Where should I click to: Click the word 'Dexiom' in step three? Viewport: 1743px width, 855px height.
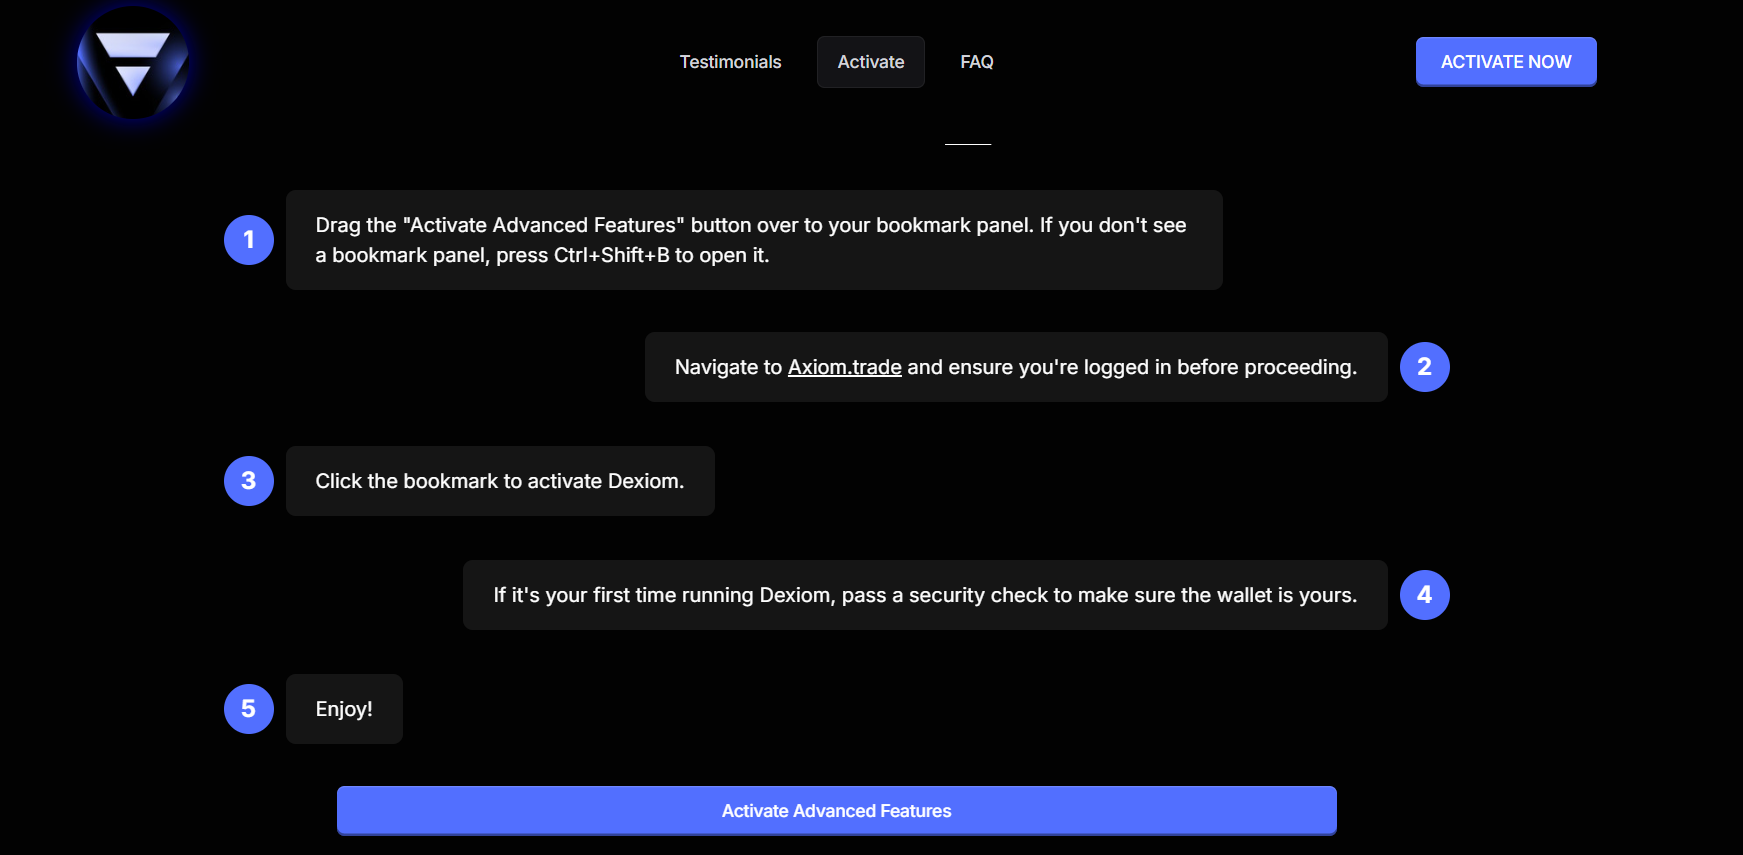643,481
